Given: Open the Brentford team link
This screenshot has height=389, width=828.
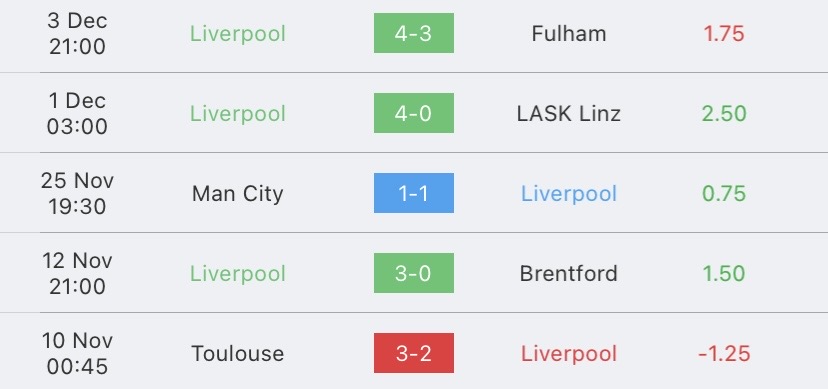Looking at the screenshot, I should point(569,273).
